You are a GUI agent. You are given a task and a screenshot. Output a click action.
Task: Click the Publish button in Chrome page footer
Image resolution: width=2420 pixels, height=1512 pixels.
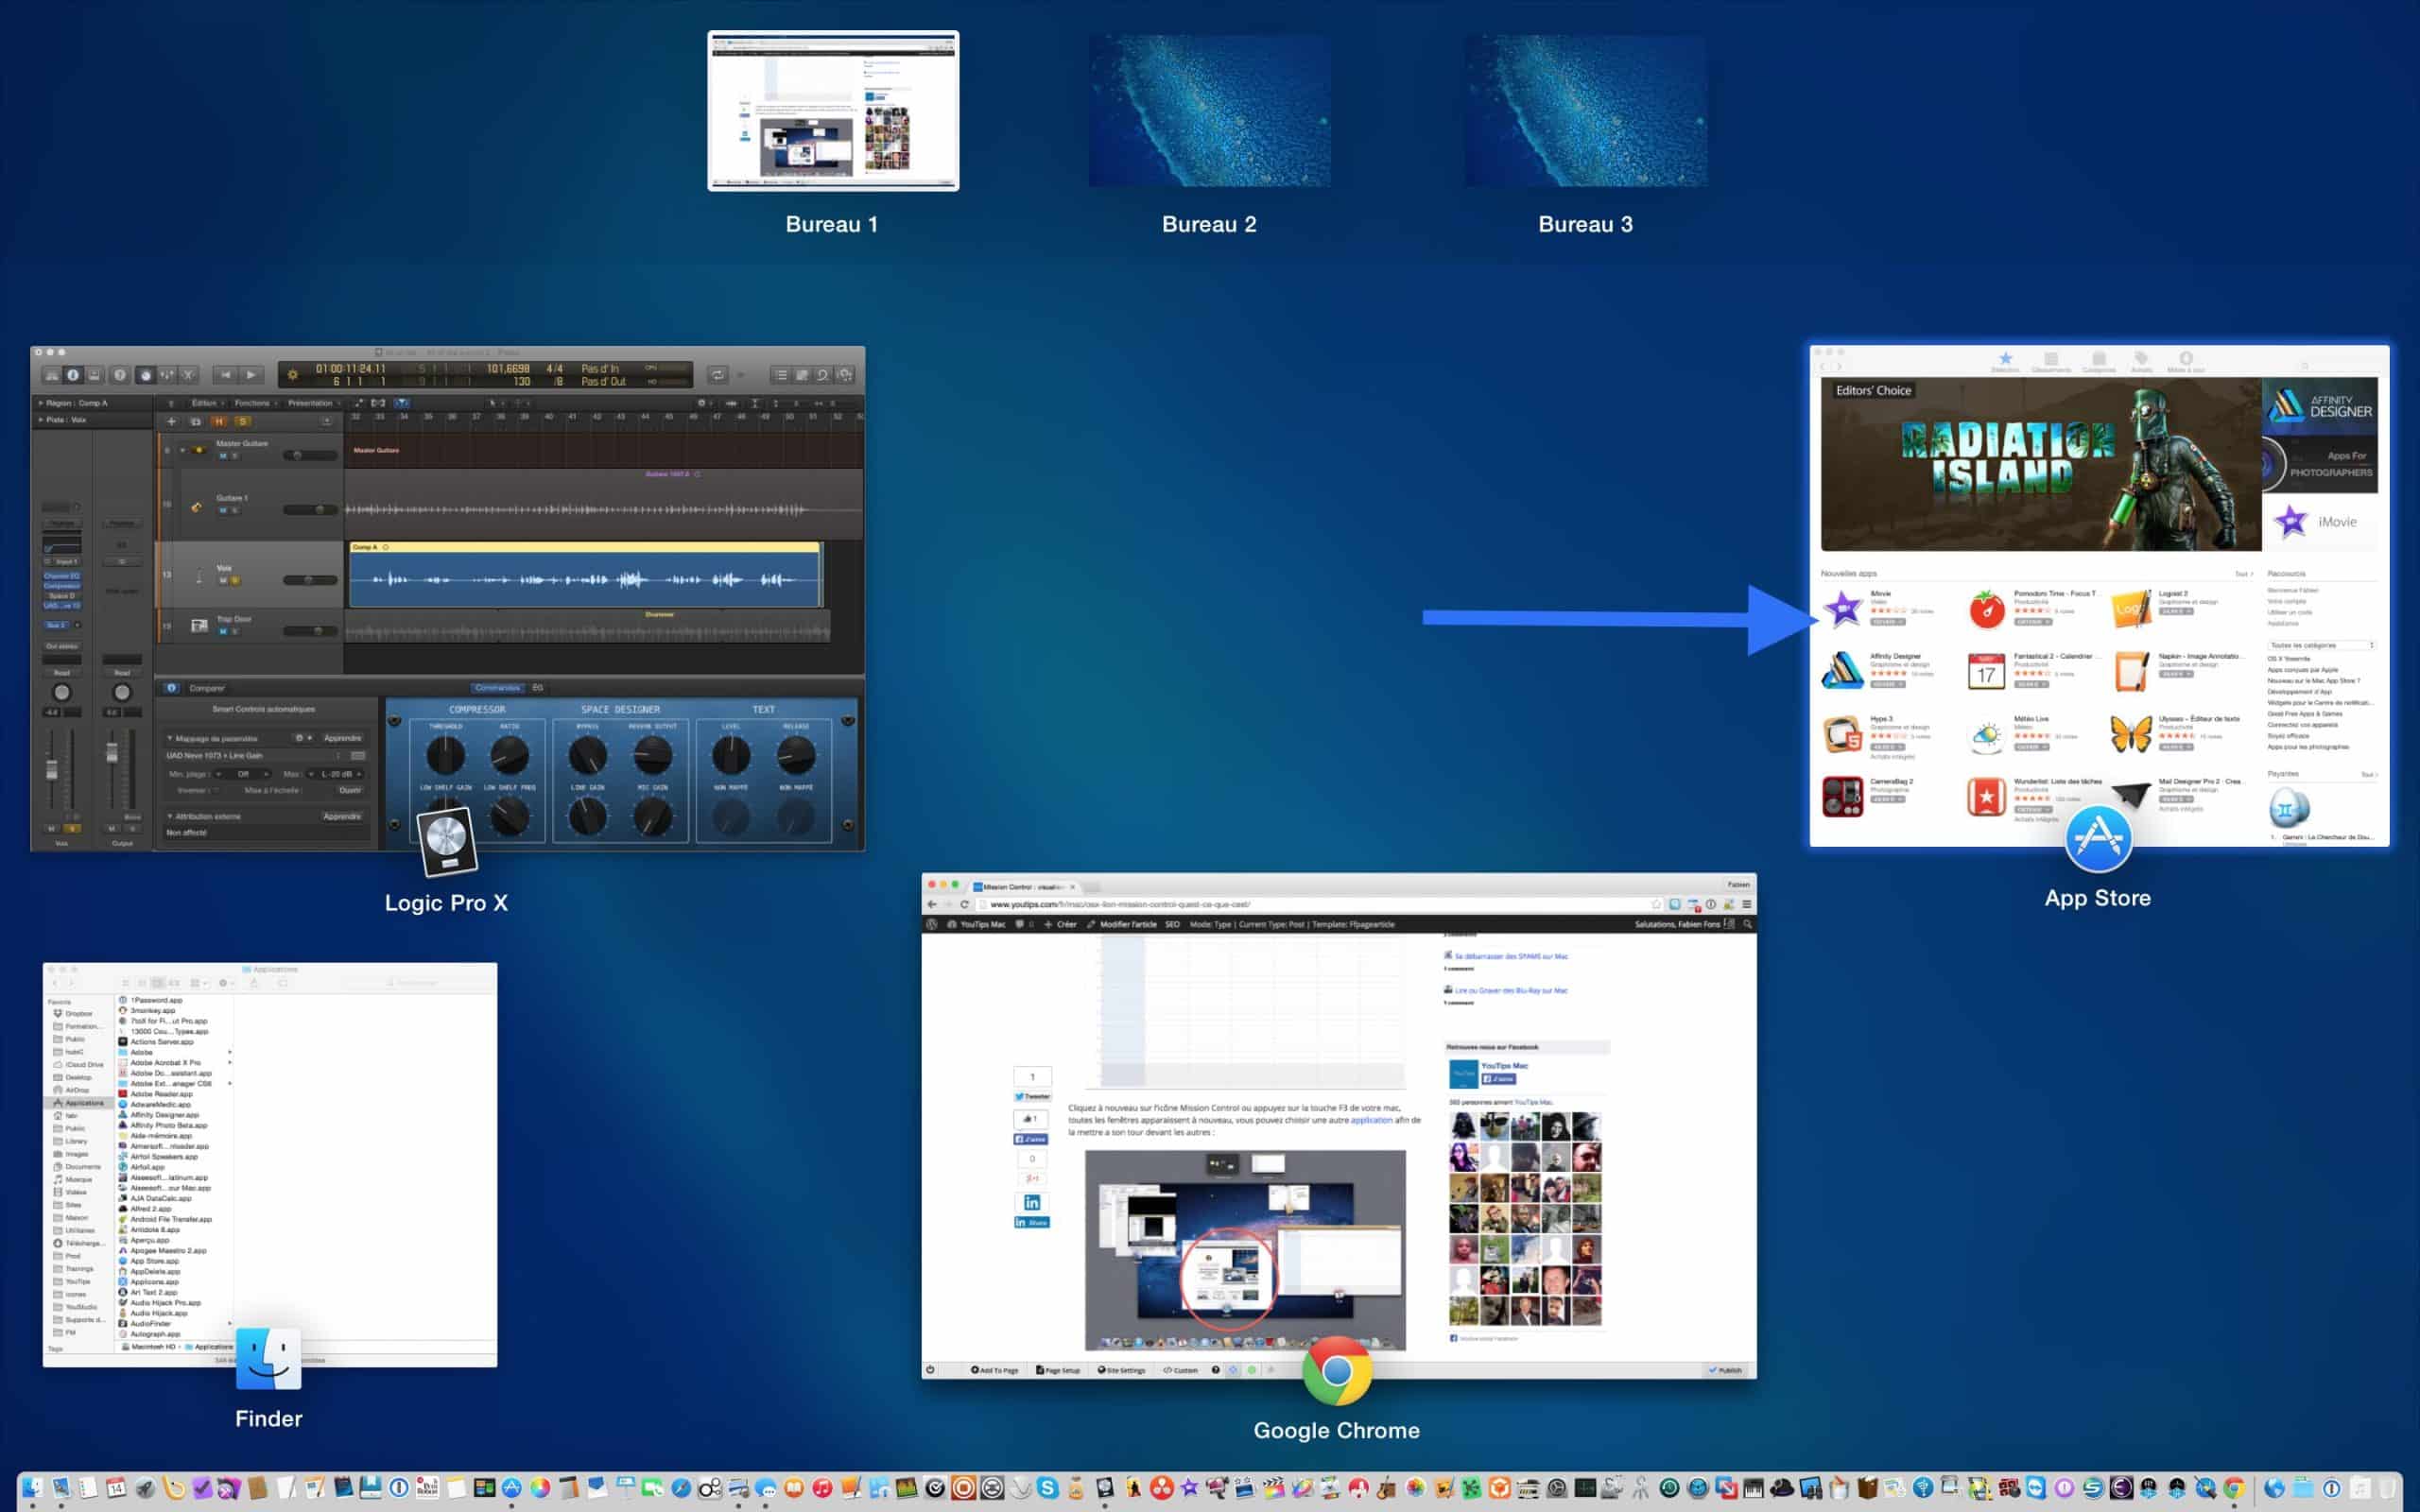pos(1725,1370)
